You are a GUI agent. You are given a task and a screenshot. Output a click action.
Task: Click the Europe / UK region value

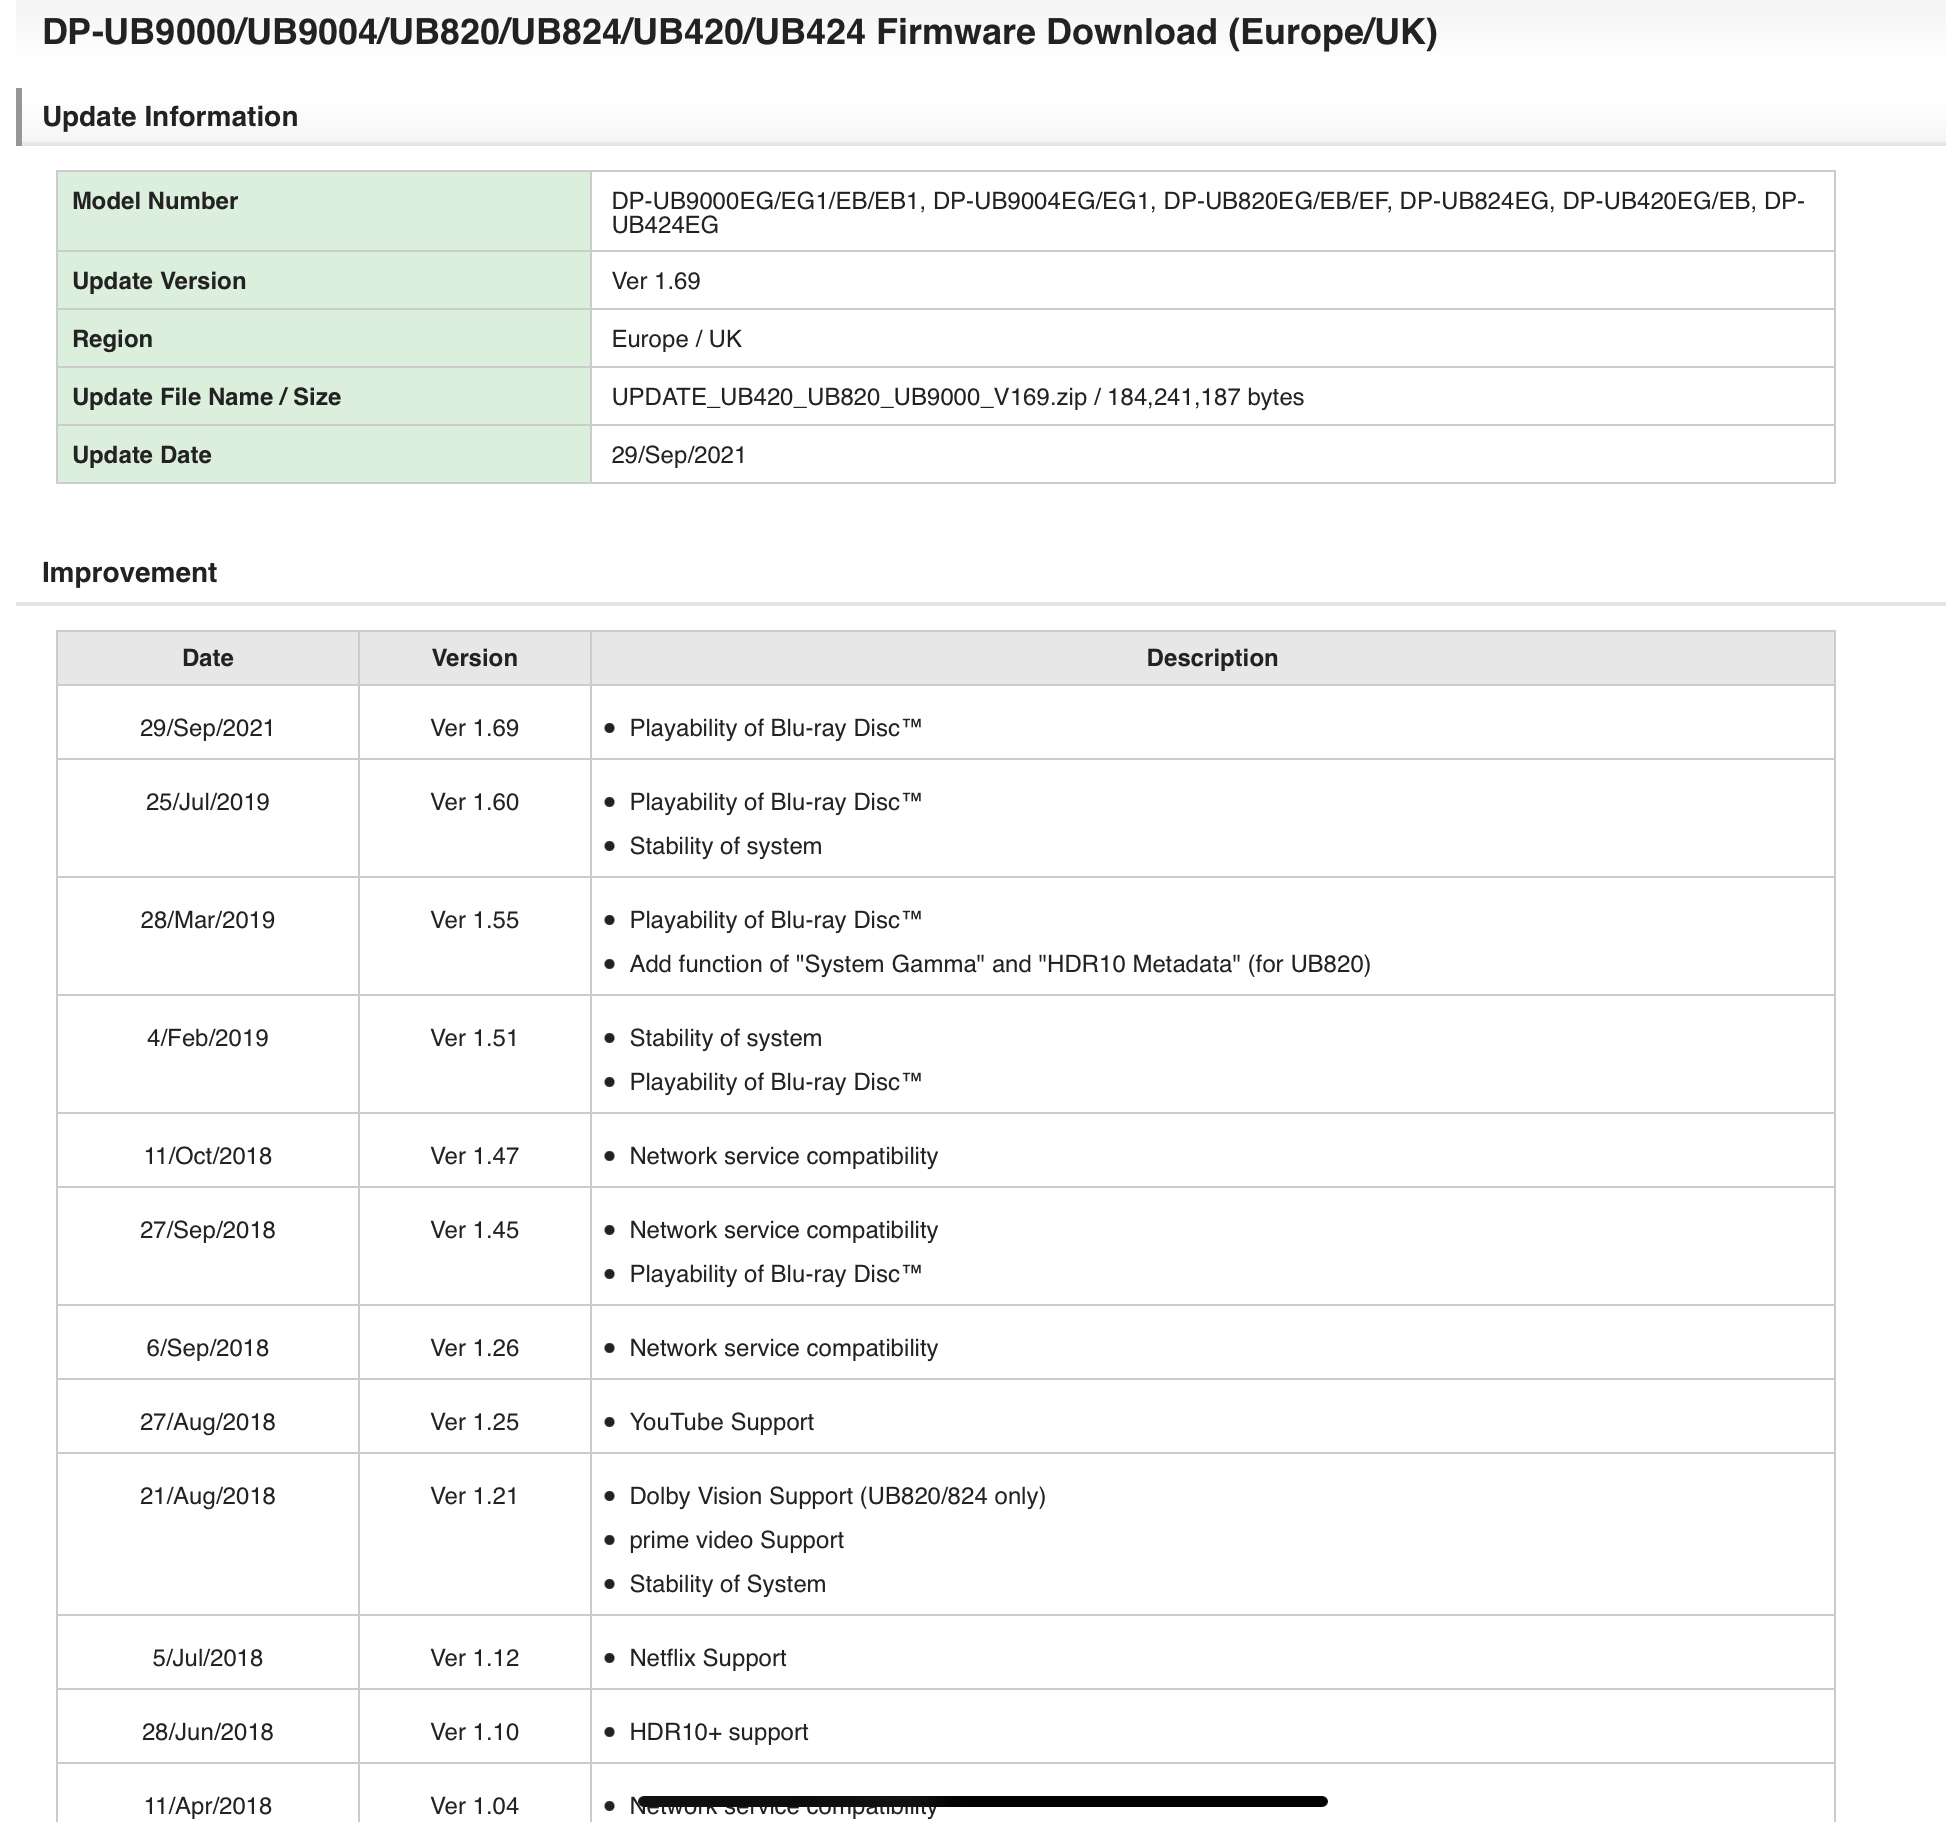pos(676,339)
